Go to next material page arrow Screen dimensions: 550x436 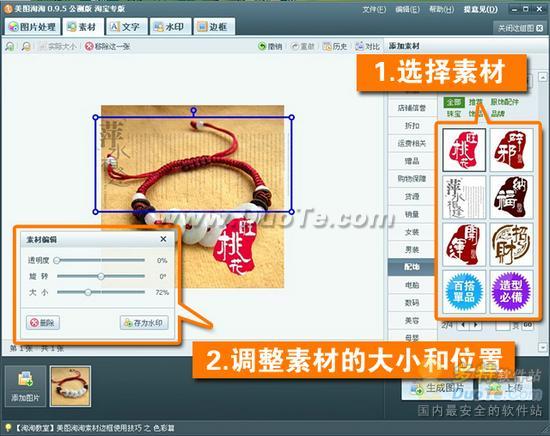pos(476,325)
